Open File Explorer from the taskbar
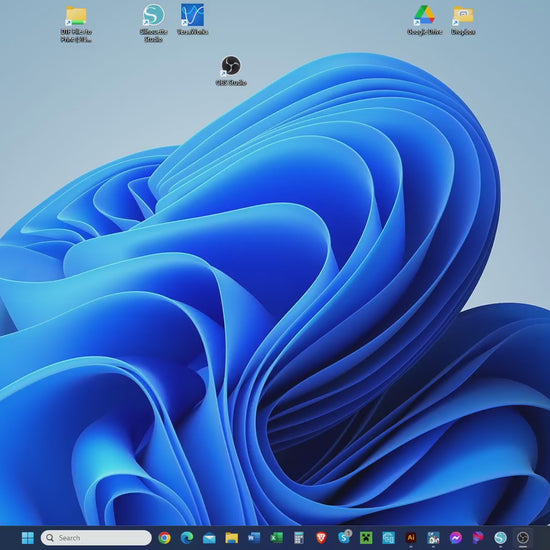550x550 pixels. 232,537
